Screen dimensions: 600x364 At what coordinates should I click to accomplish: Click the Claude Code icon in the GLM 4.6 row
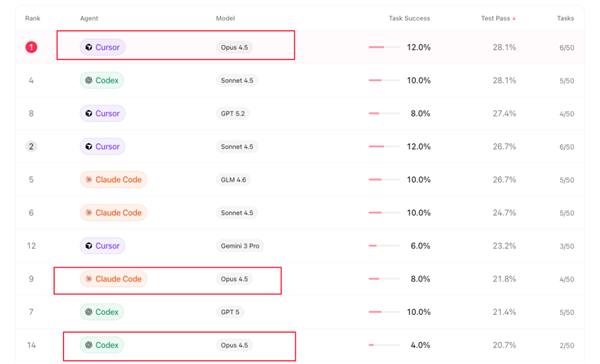(89, 180)
